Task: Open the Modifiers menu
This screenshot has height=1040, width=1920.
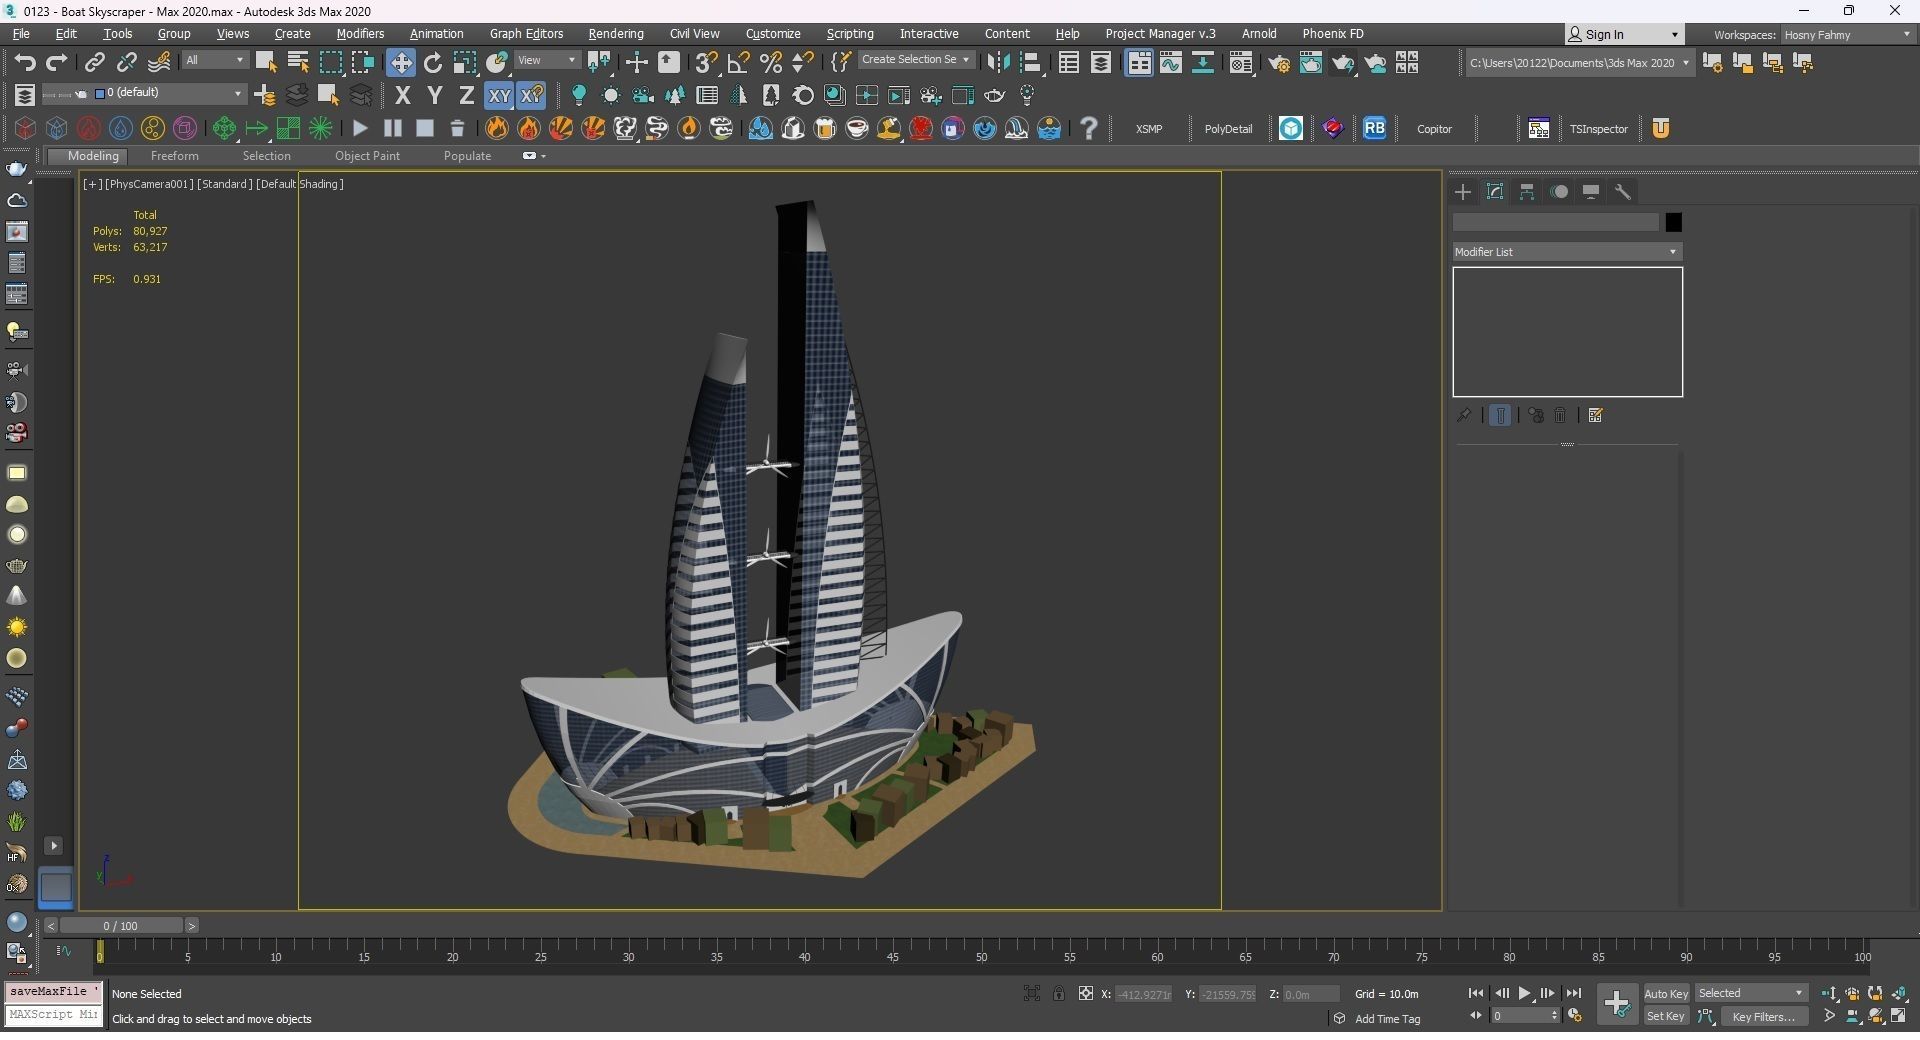Action: coord(360,34)
